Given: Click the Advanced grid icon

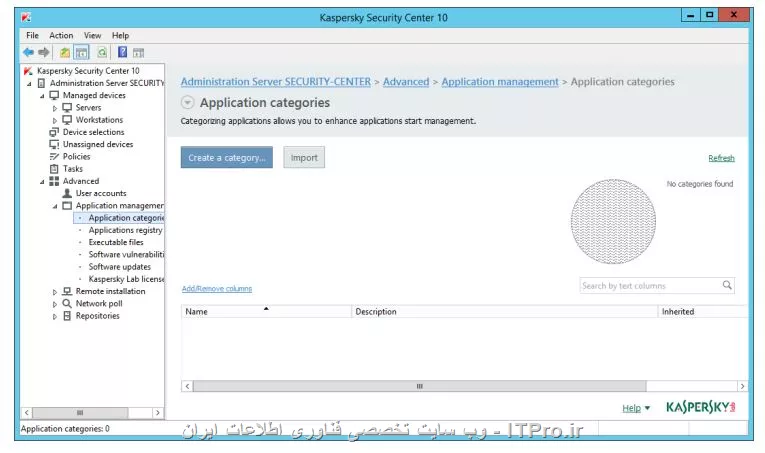Looking at the screenshot, I should [54, 181].
